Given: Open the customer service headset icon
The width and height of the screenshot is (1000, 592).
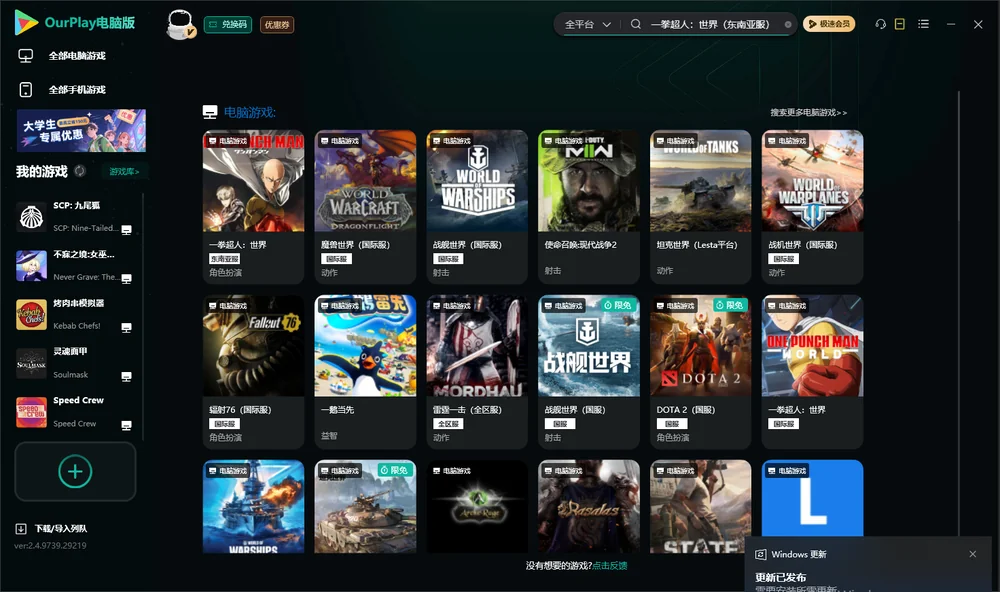Looking at the screenshot, I should tap(880, 24).
